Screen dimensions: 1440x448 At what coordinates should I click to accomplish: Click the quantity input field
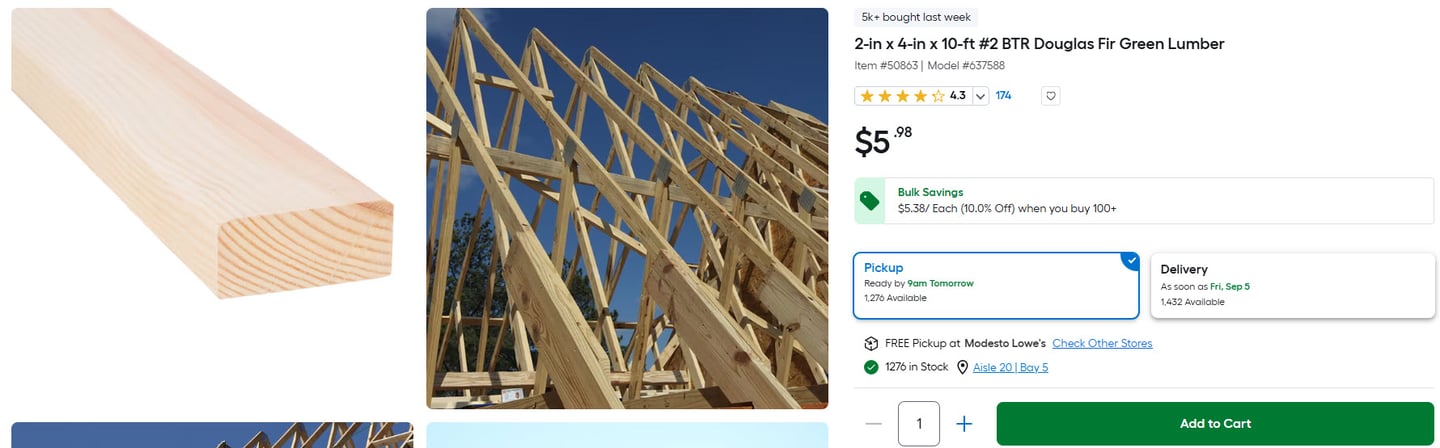click(x=919, y=424)
